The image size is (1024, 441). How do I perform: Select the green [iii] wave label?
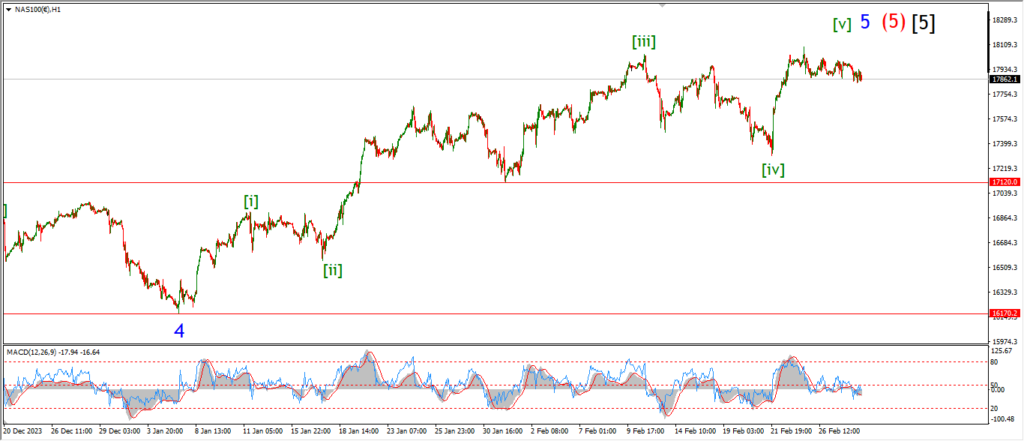tap(643, 41)
